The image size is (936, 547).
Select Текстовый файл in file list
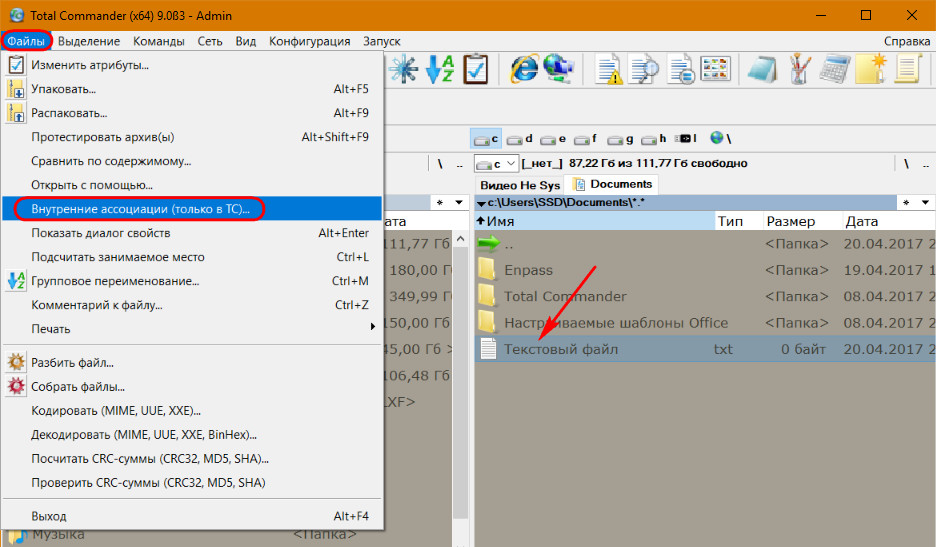(705, 349)
